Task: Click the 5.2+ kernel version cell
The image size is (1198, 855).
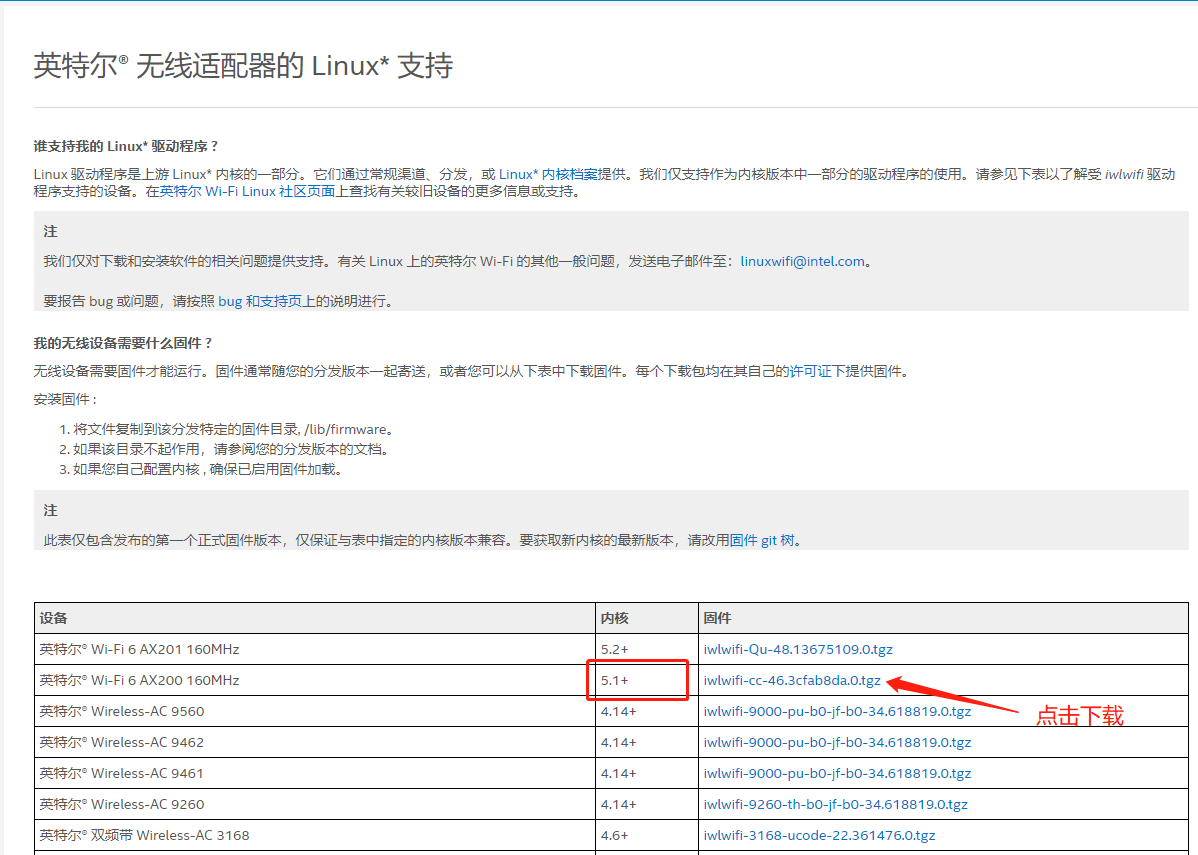Action: tap(646, 649)
